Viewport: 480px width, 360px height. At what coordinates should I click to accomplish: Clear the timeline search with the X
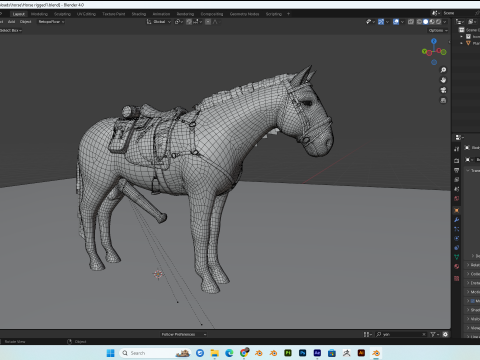coord(424,334)
